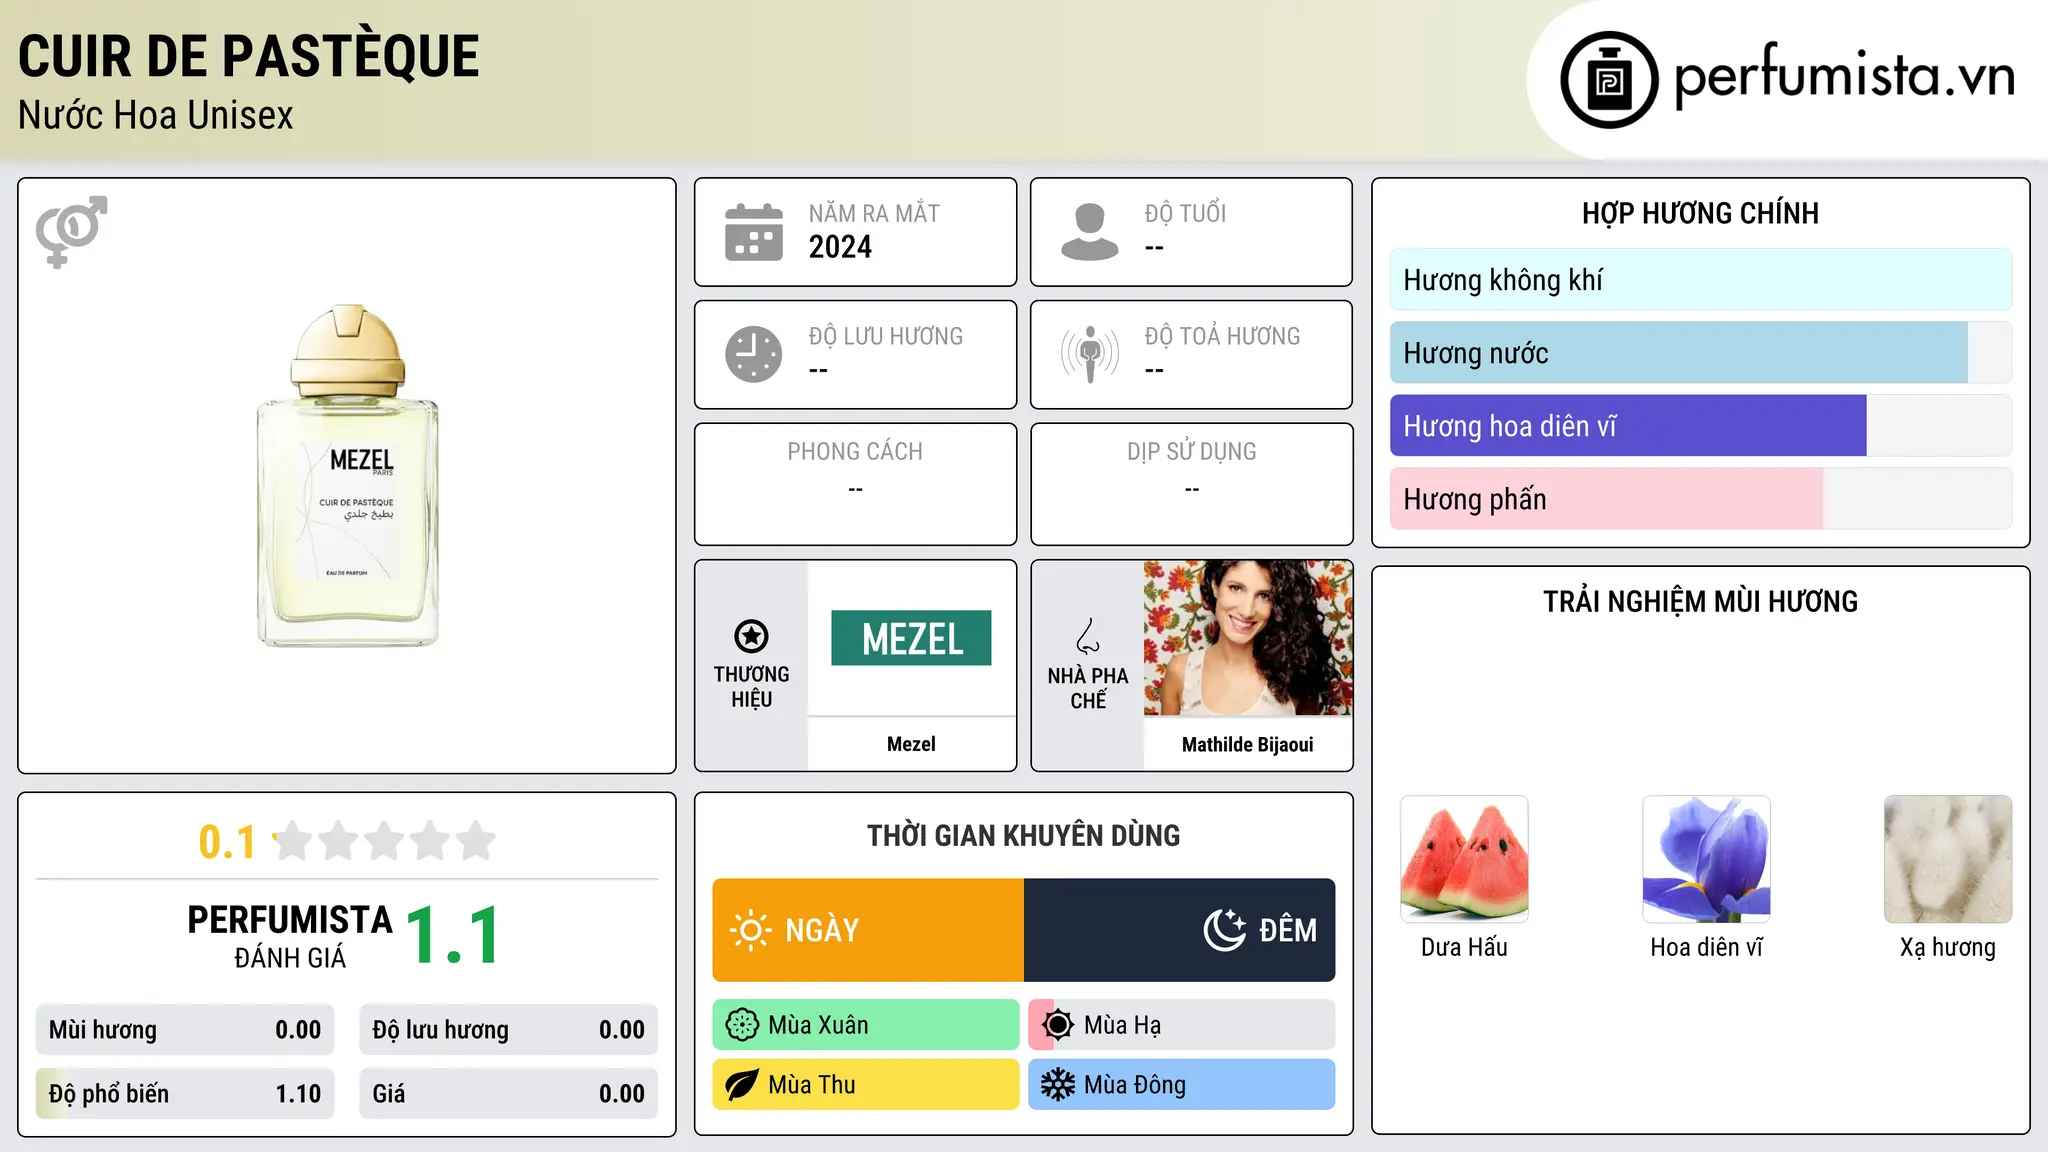
Task: Click the NĂM RA MẮT label
Action: pyautogui.click(x=874, y=213)
